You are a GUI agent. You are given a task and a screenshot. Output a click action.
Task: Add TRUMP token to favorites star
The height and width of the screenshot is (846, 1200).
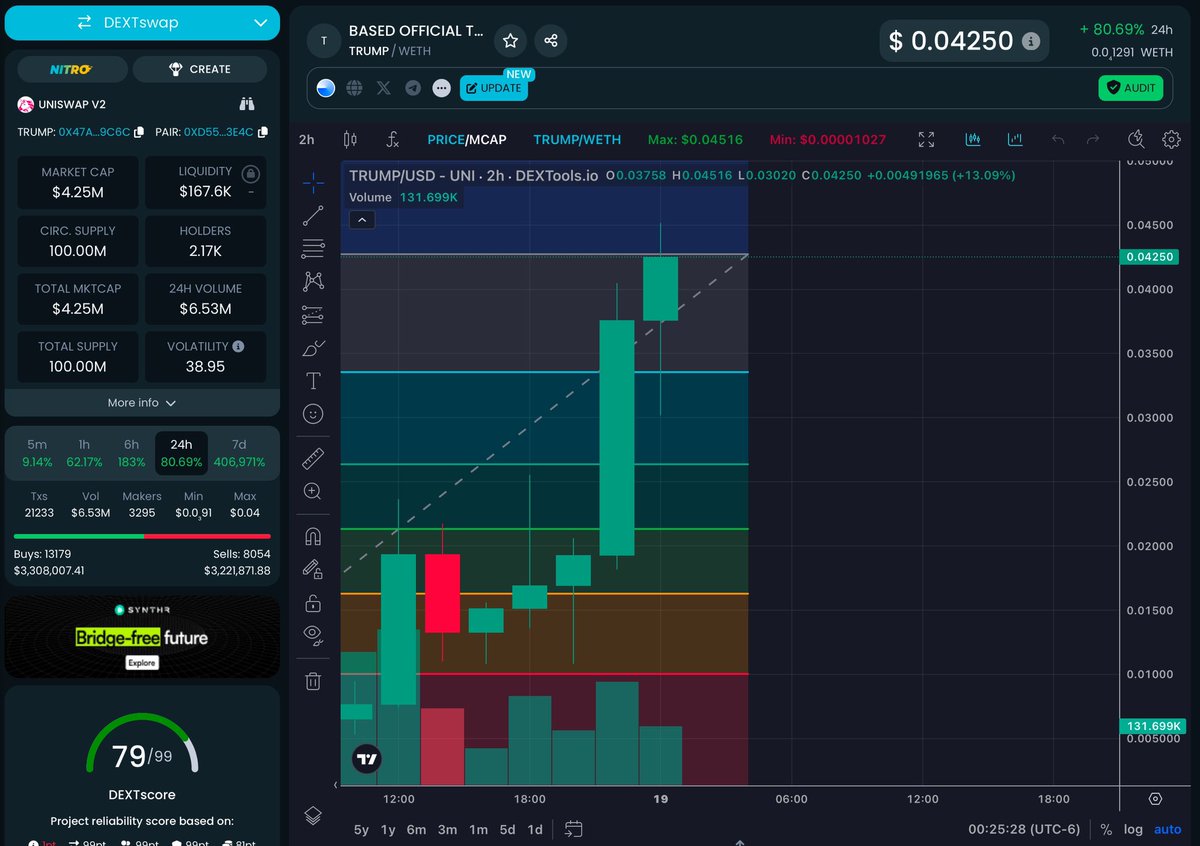(510, 41)
